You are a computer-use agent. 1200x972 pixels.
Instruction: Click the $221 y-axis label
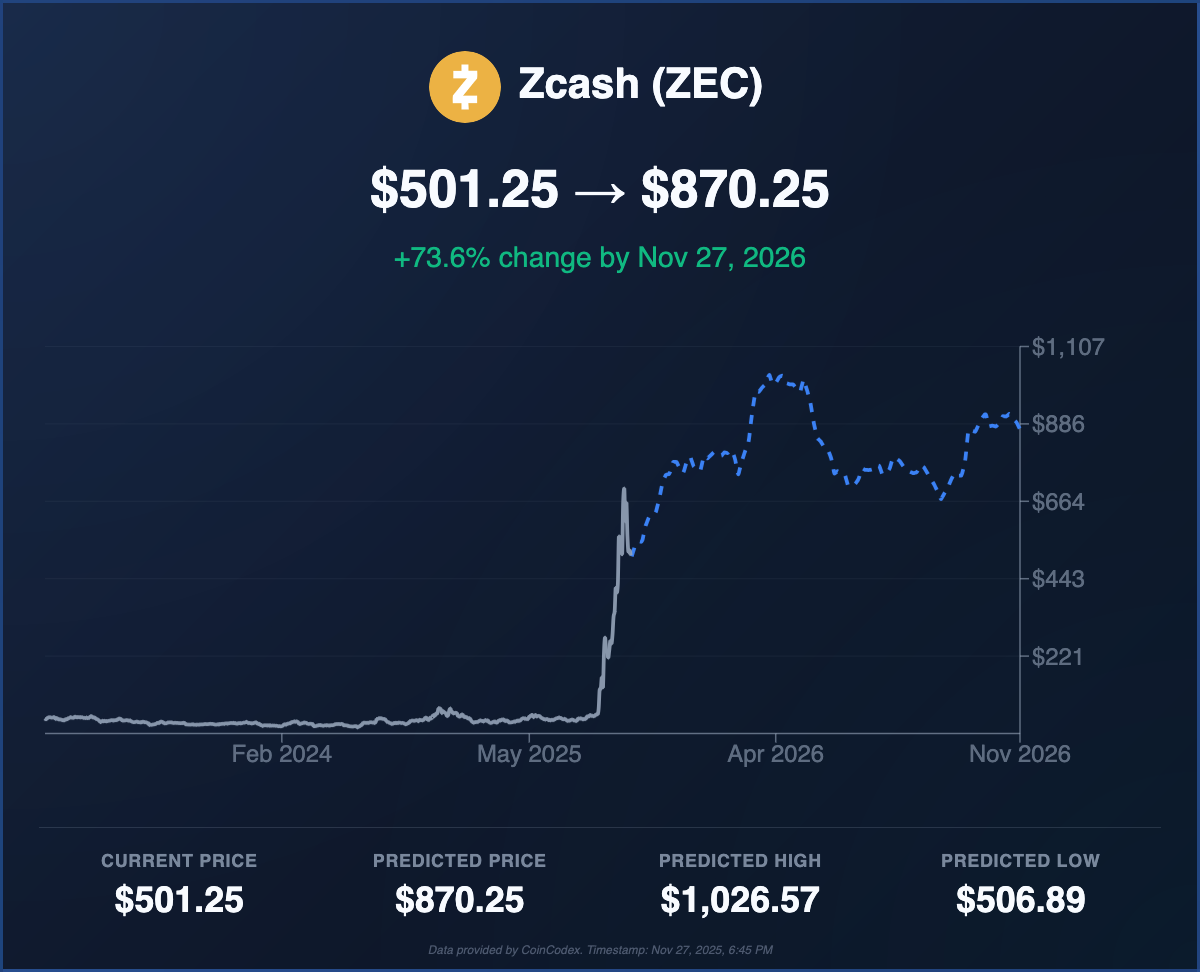[1056, 657]
